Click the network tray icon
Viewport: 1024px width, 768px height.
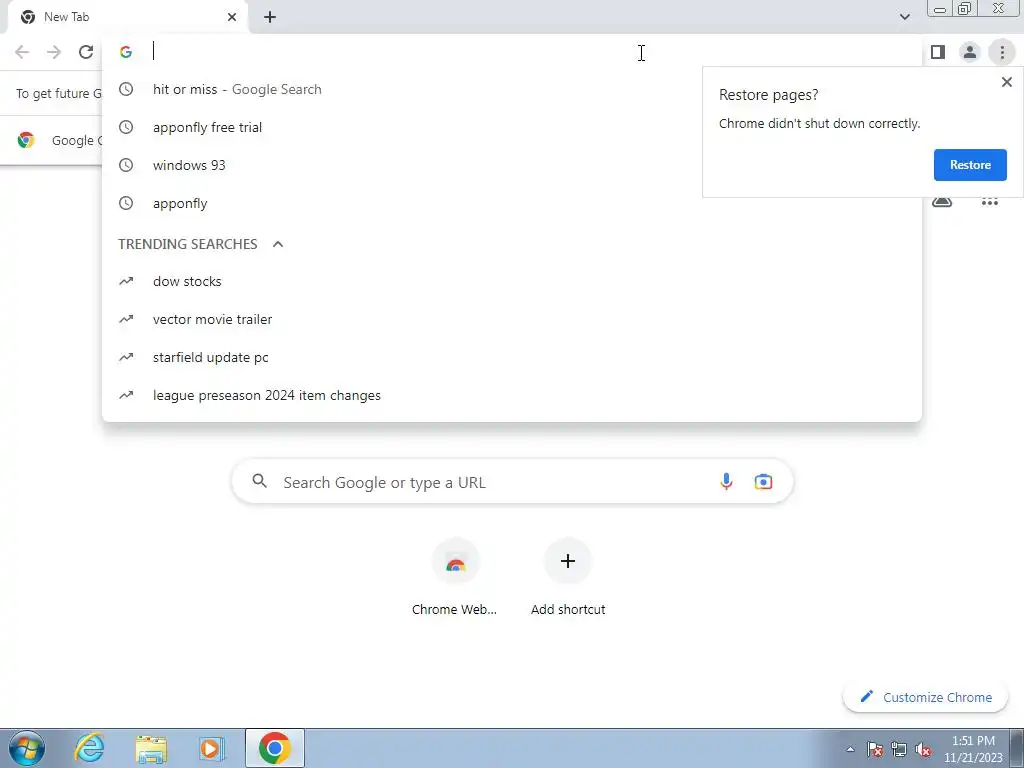click(x=899, y=749)
